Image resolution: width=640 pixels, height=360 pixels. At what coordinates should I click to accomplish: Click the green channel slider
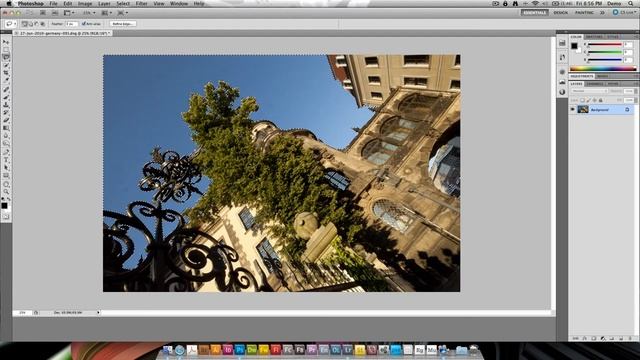604,52
